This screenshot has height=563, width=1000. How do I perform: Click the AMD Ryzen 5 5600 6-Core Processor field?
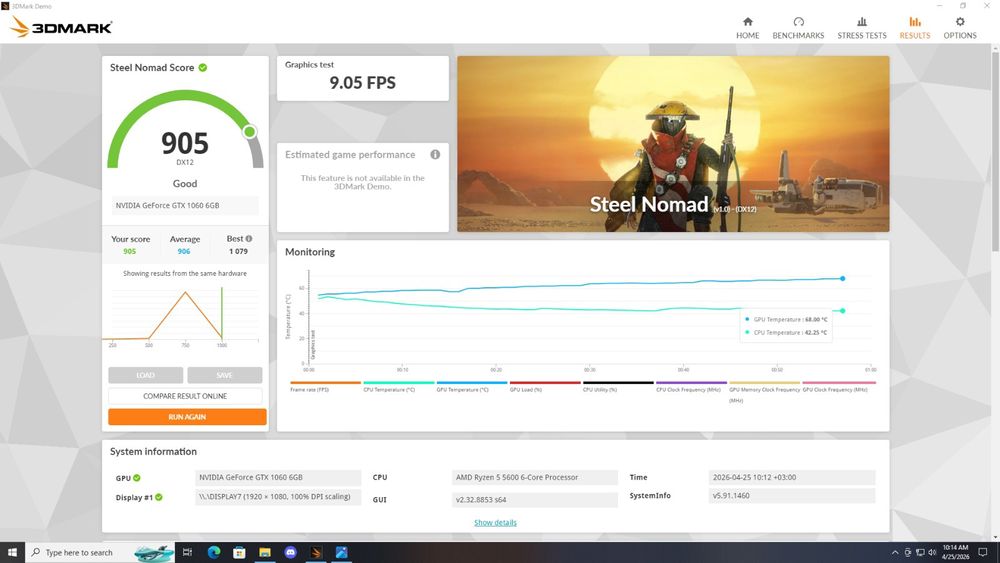534,478
